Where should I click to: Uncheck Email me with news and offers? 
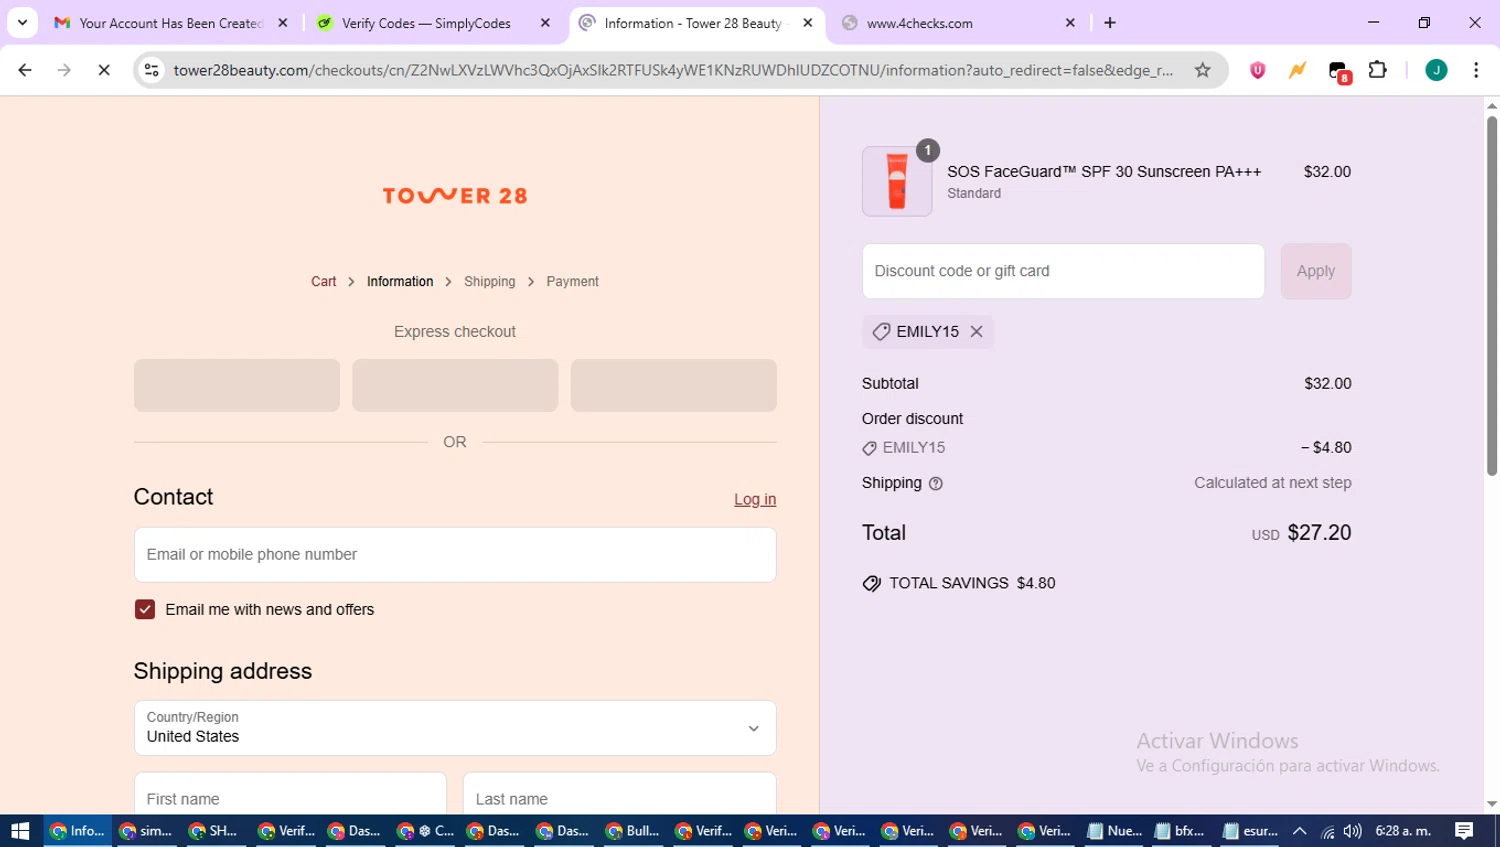tap(145, 610)
